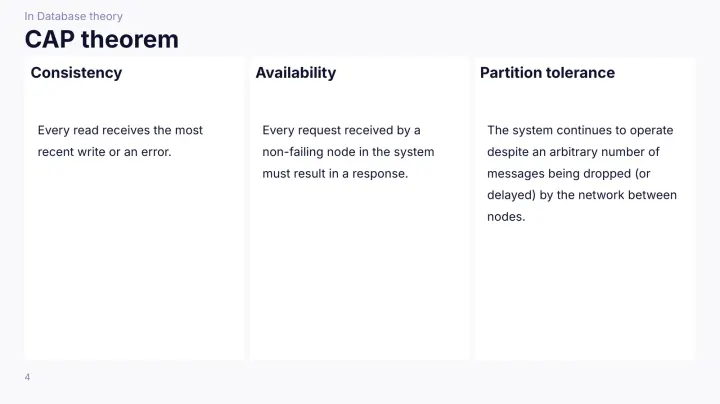Click 'The system continues to operate' line
This screenshot has height=404, width=720.
pyautogui.click(x=580, y=130)
